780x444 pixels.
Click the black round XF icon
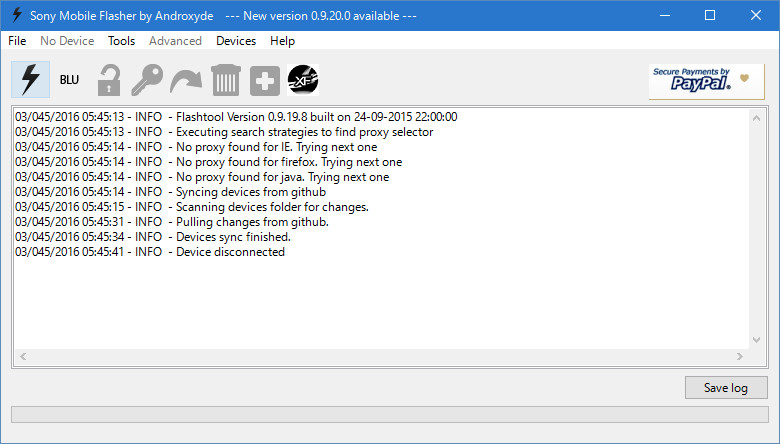303,80
